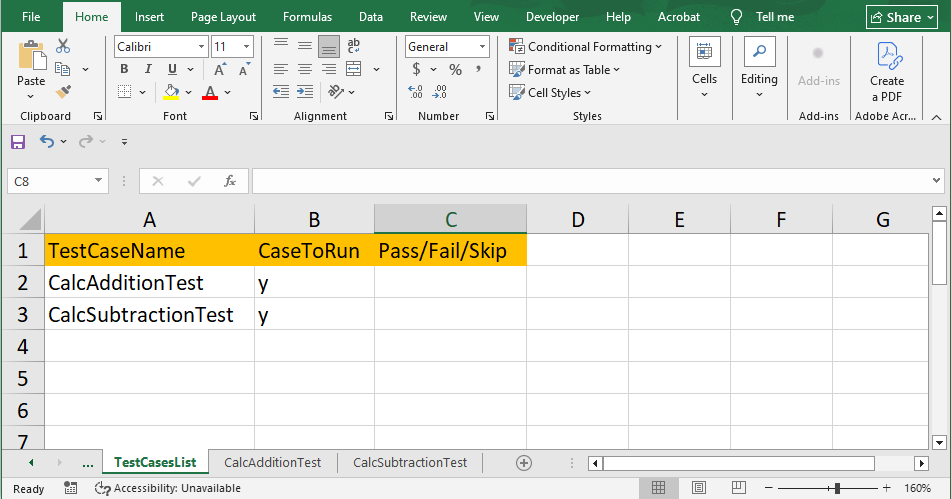The image size is (951, 499).
Task: Apply comma style format
Action: [x=479, y=69]
